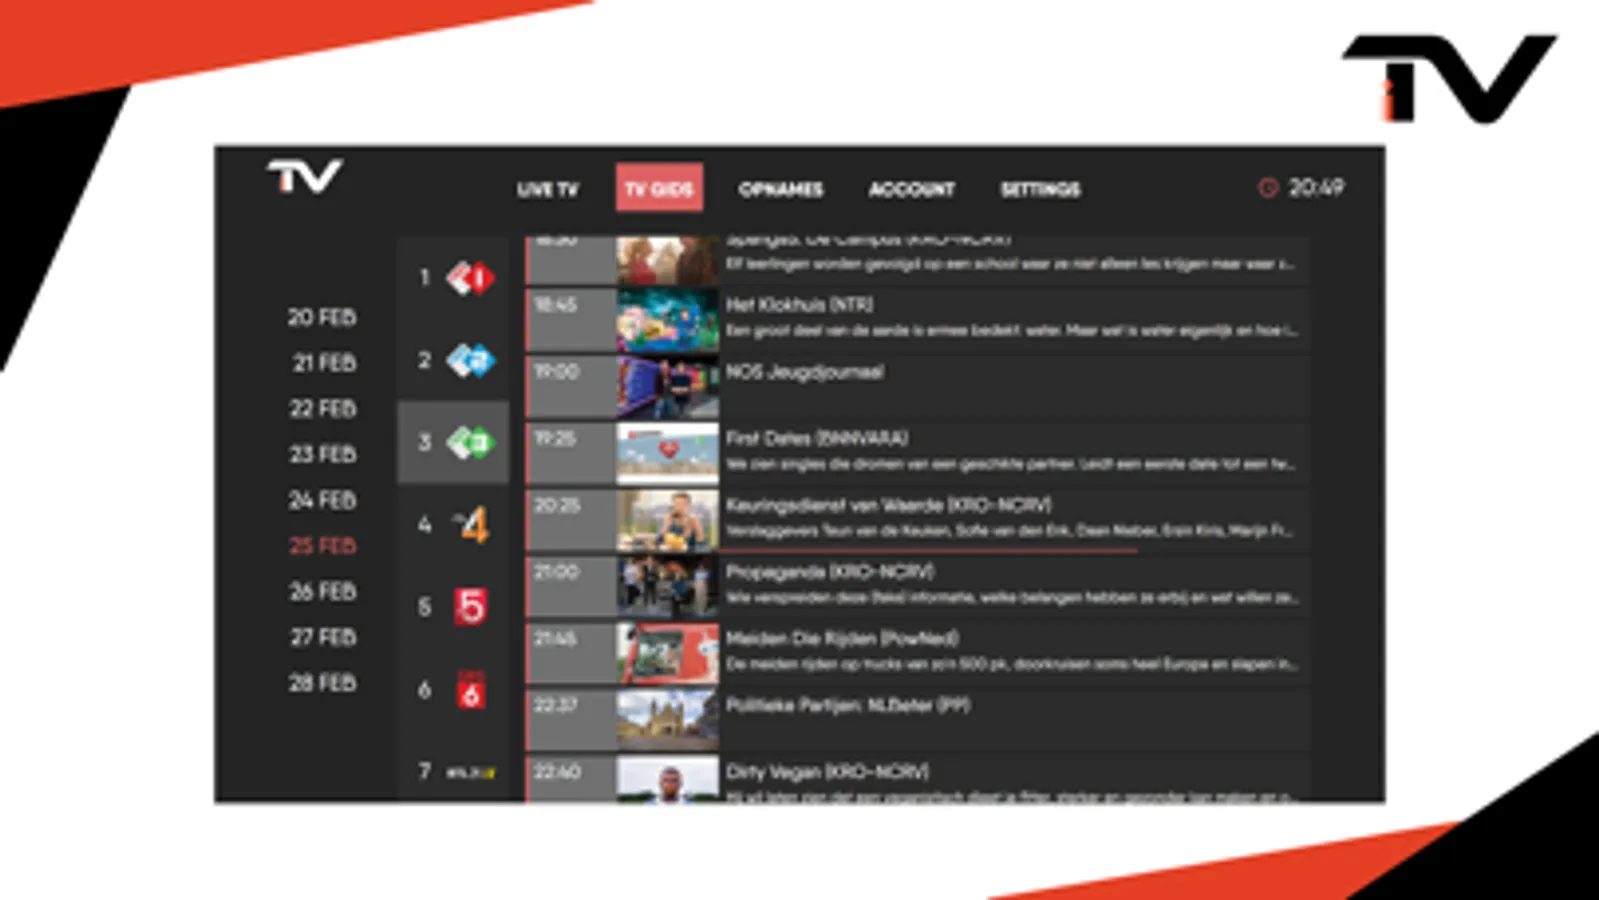Select the 19:25 time slot

[571, 453]
